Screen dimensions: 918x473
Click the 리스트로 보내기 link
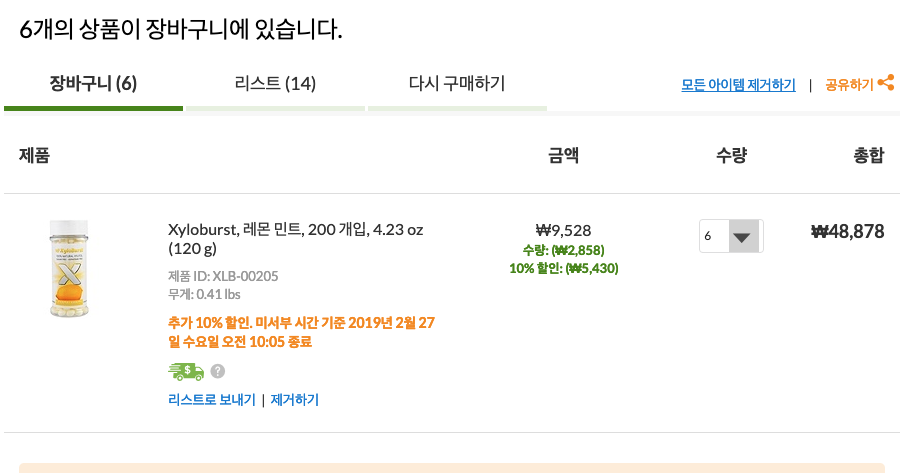[x=211, y=400]
